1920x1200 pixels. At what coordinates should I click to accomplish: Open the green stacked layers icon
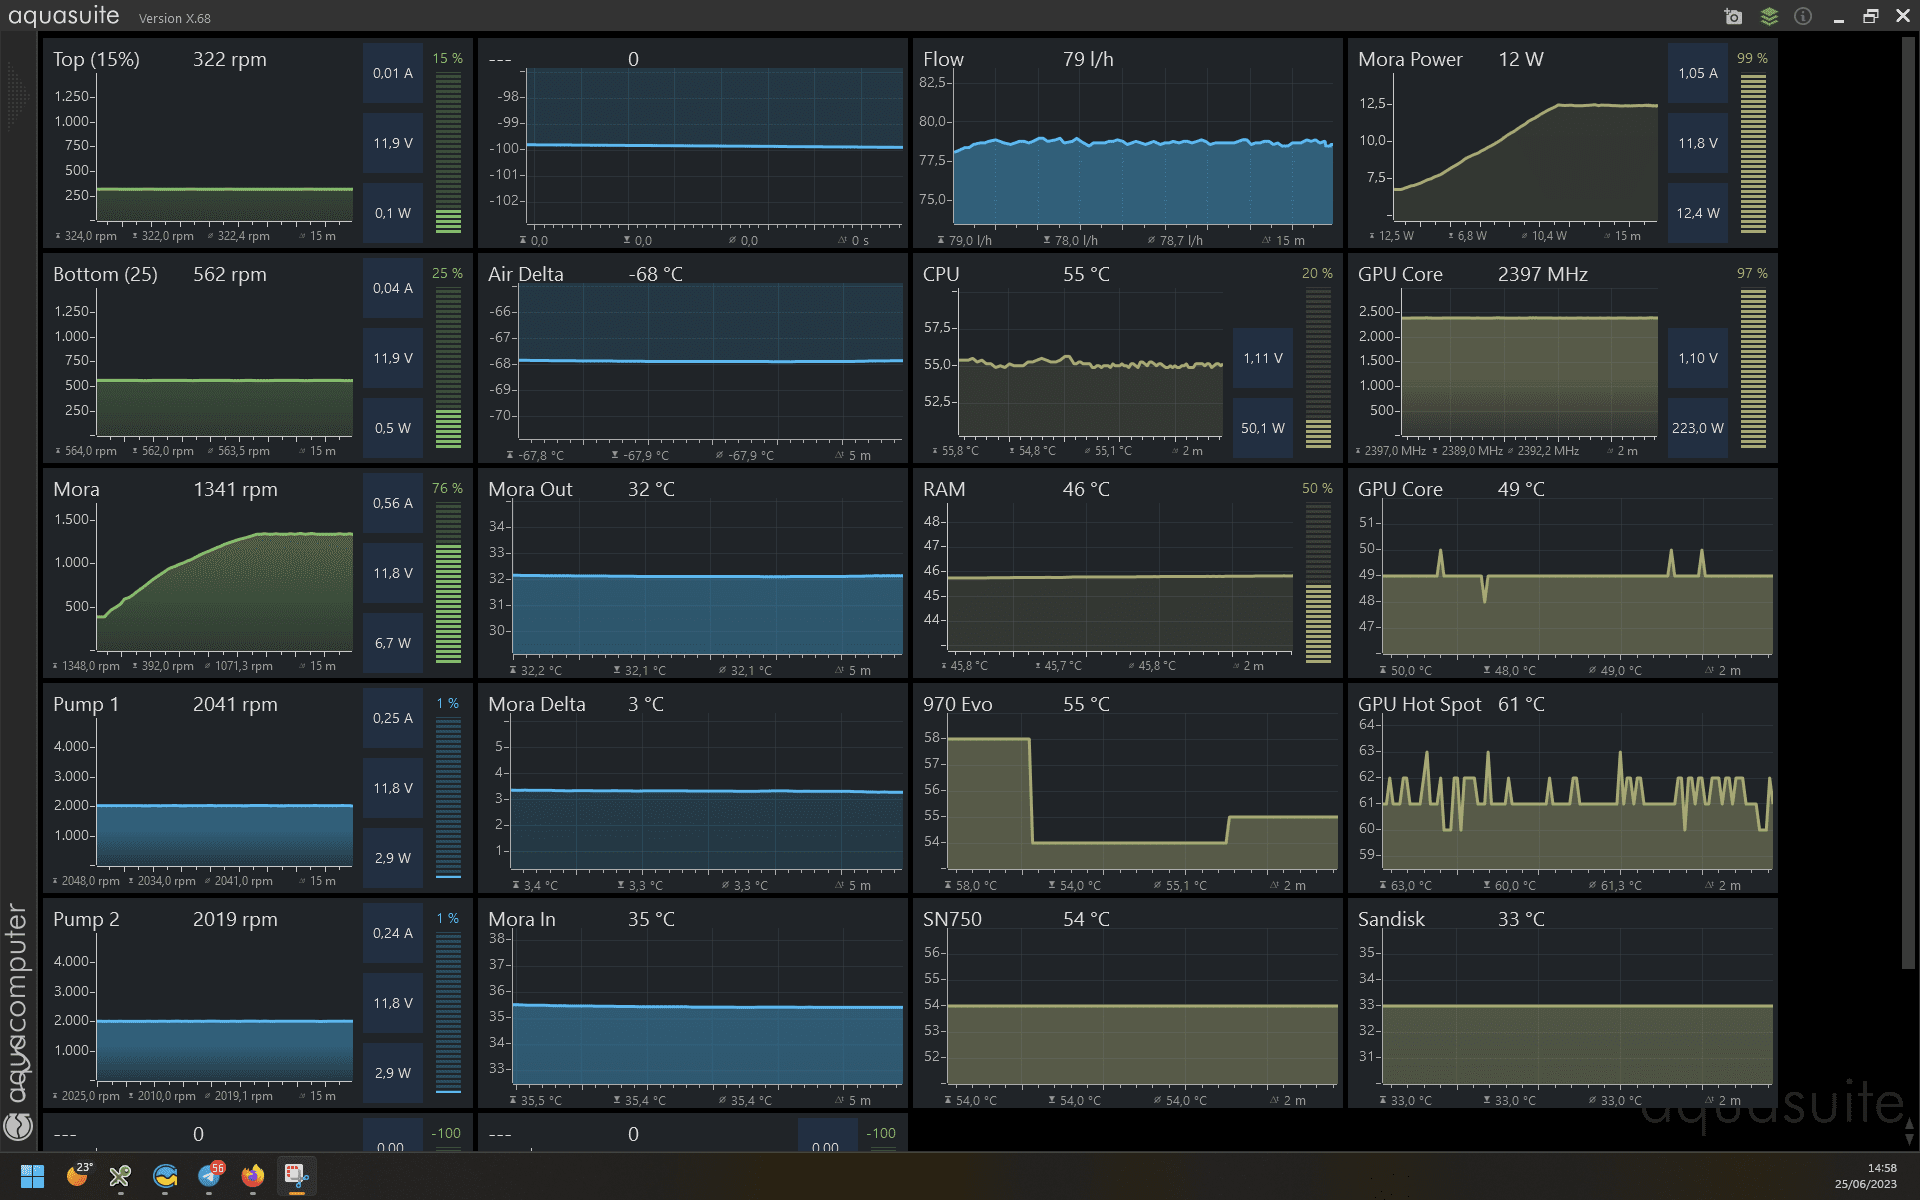click(1769, 17)
